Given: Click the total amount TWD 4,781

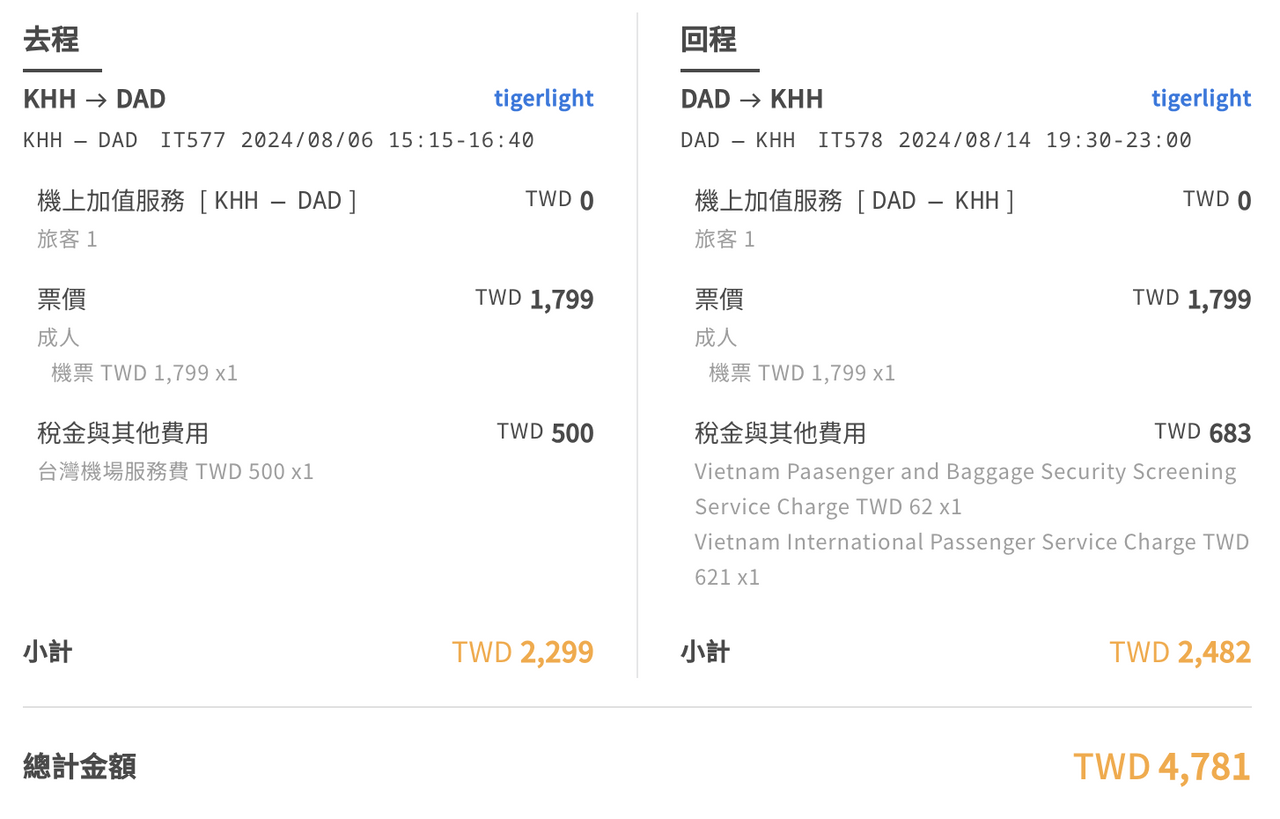Looking at the screenshot, I should pyautogui.click(x=1162, y=767).
